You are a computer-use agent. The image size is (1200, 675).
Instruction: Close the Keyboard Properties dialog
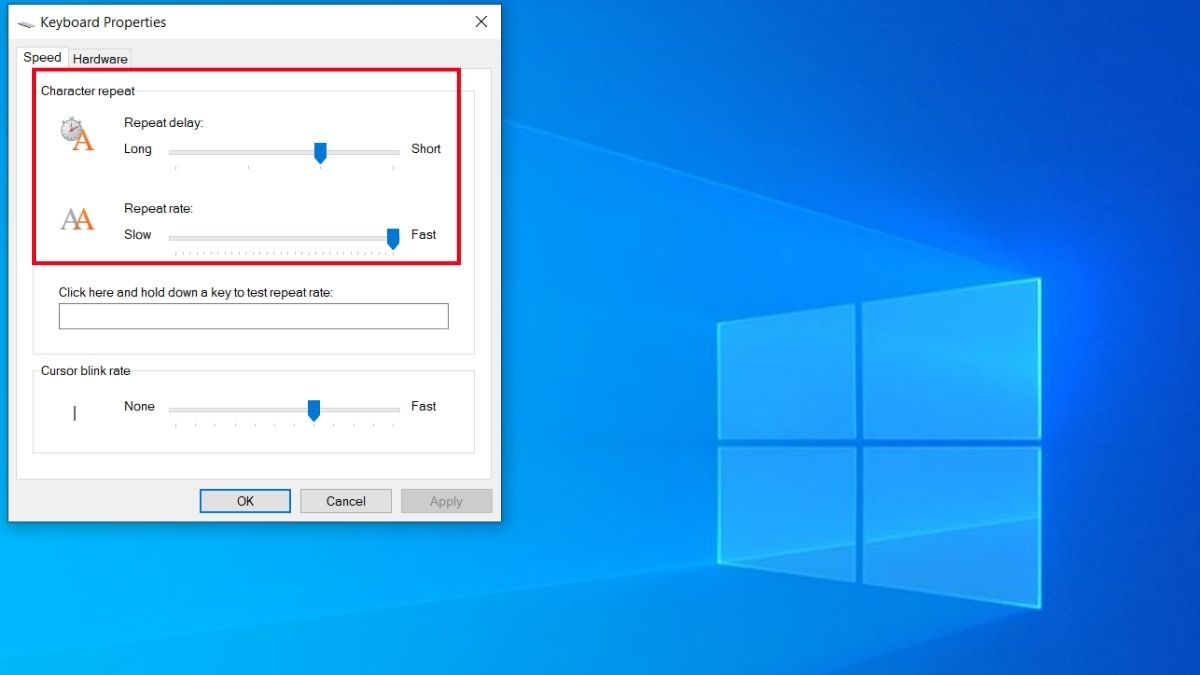481,21
